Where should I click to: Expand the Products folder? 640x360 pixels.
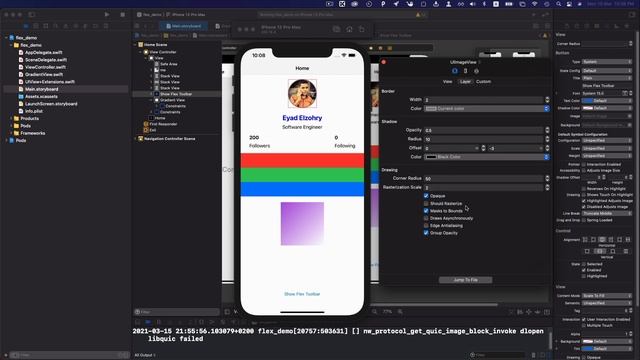(x=11, y=118)
